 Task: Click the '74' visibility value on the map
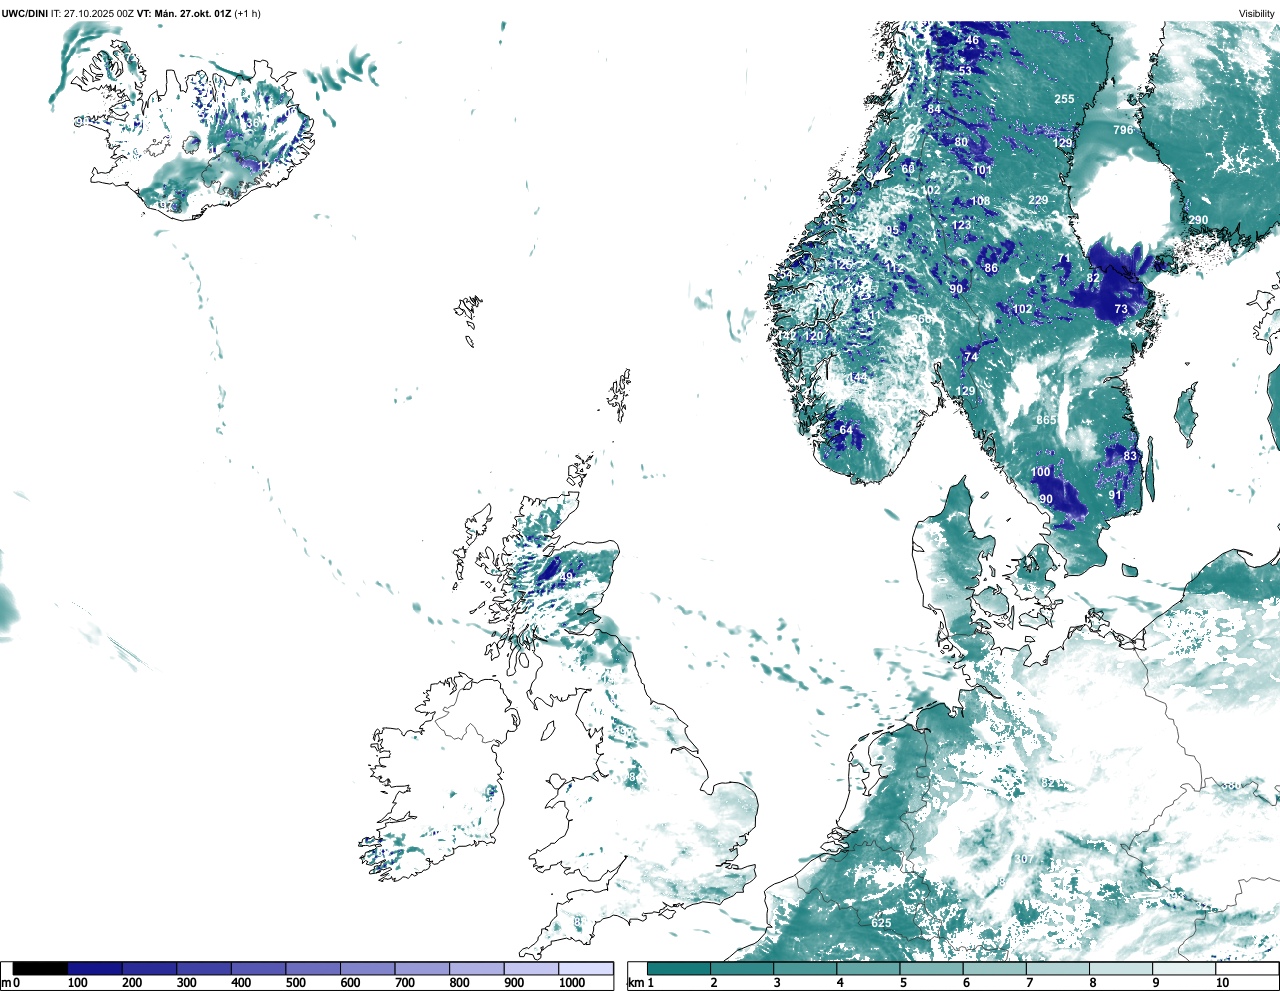(x=970, y=357)
